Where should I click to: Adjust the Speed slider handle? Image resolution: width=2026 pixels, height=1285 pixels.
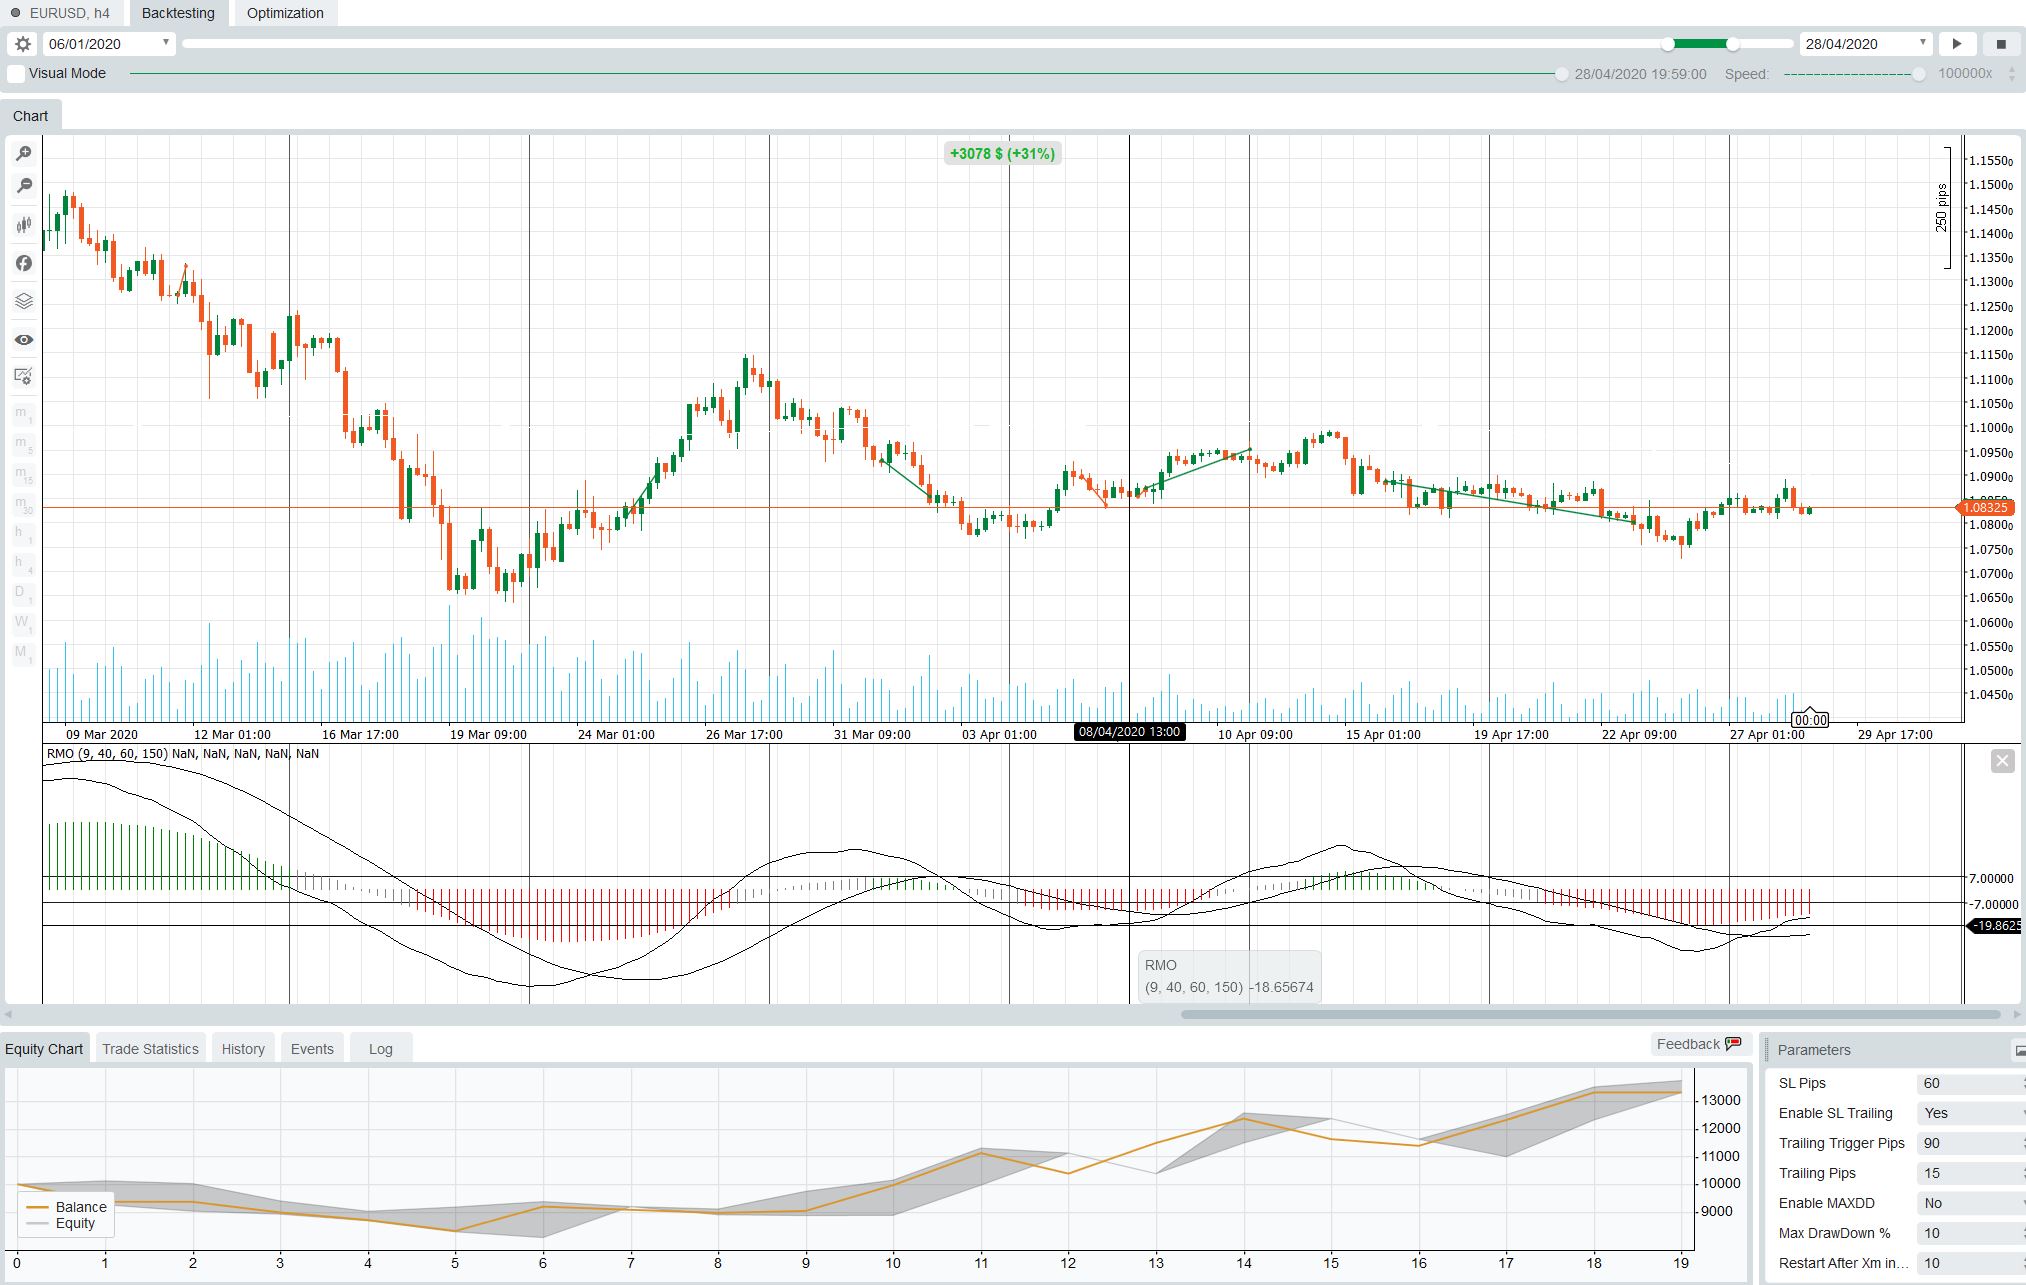point(1918,74)
